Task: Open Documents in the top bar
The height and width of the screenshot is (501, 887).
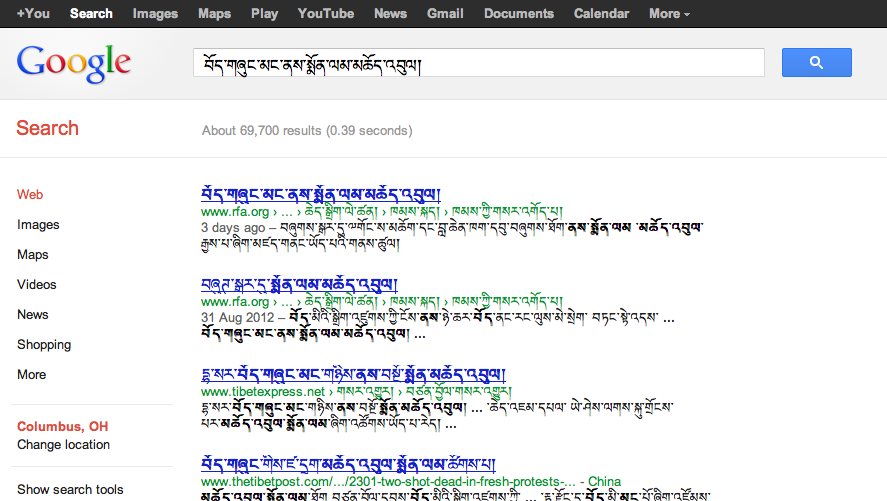Action: pyautogui.click(x=519, y=14)
